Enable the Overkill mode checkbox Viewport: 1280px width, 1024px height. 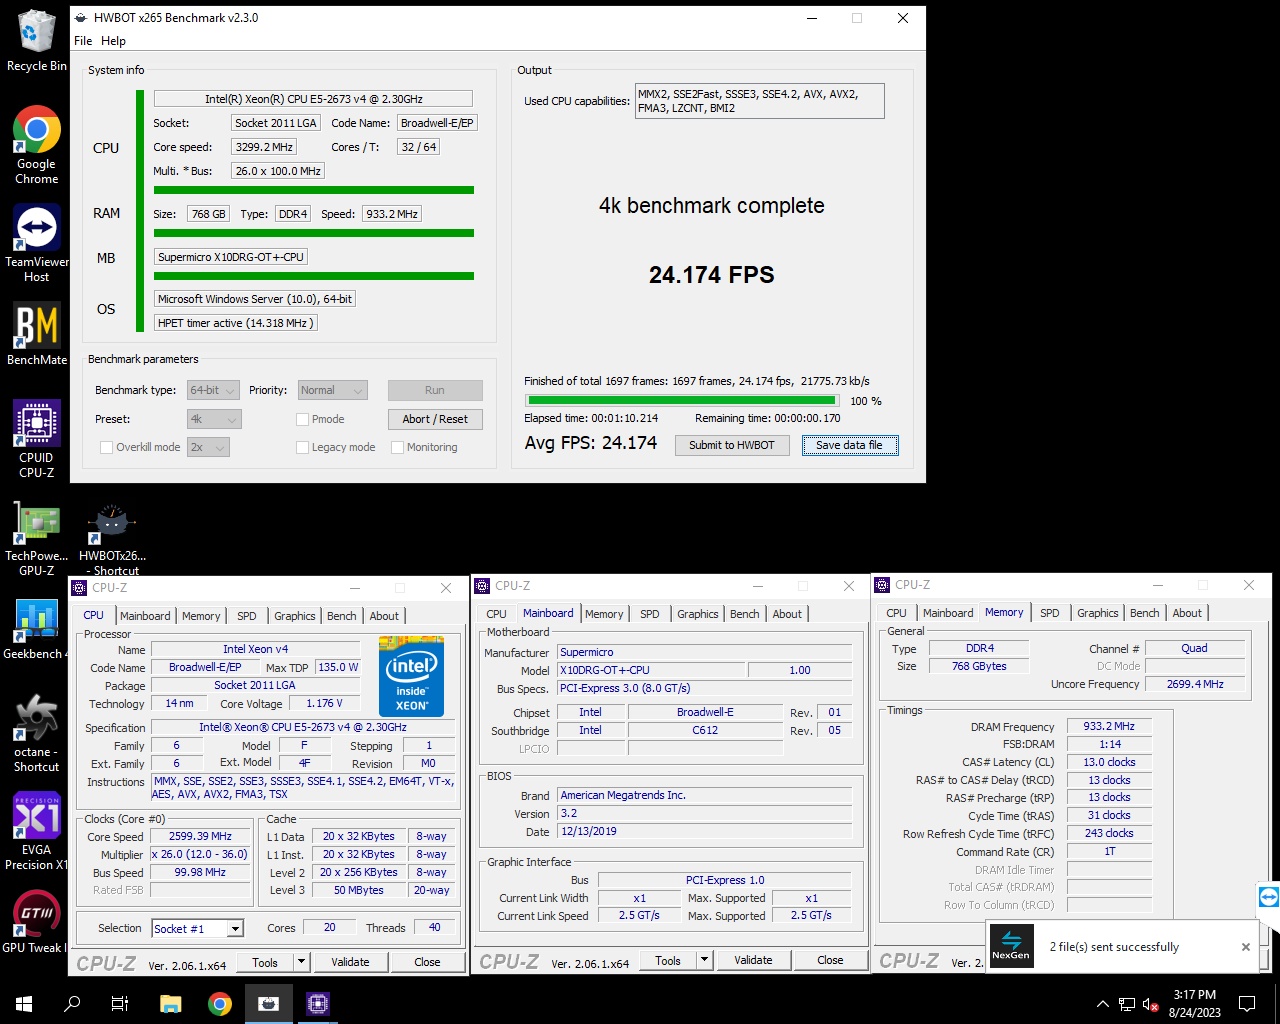106,447
